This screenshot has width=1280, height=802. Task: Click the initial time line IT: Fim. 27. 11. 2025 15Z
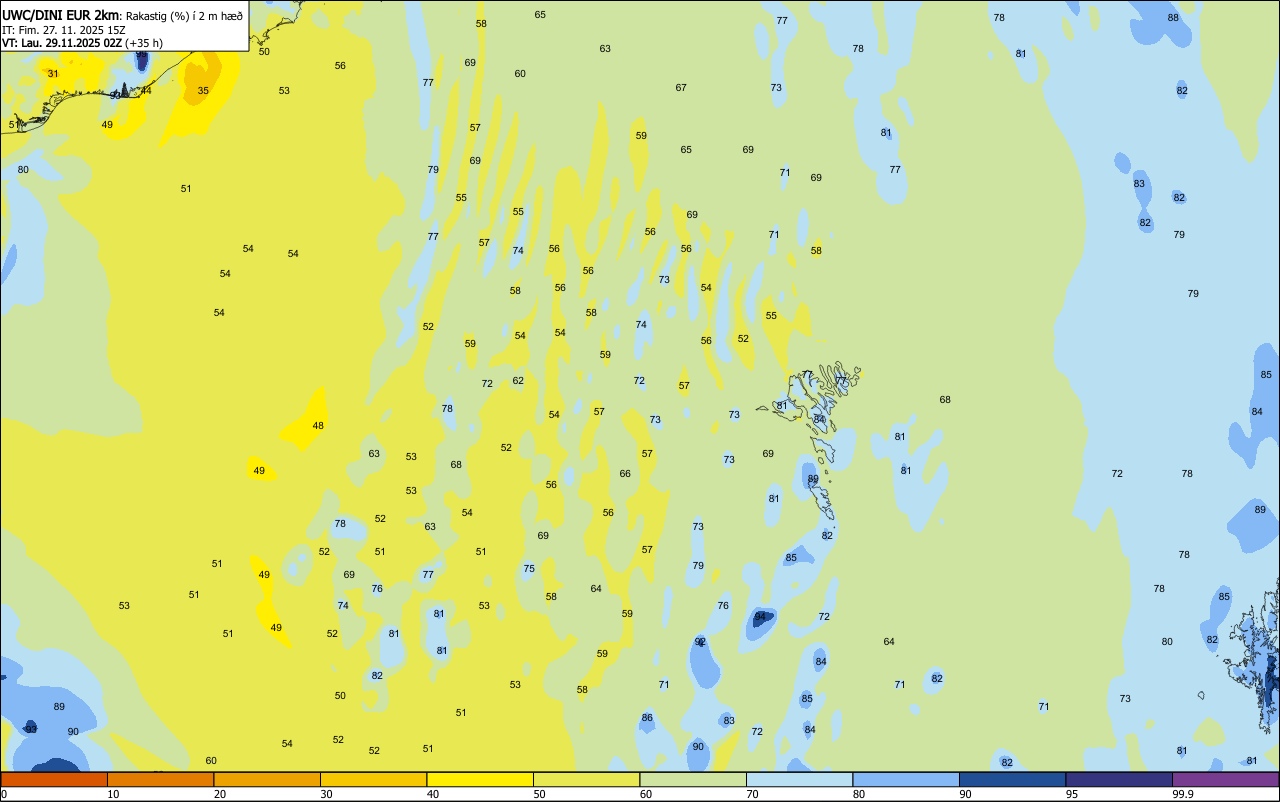[63, 30]
